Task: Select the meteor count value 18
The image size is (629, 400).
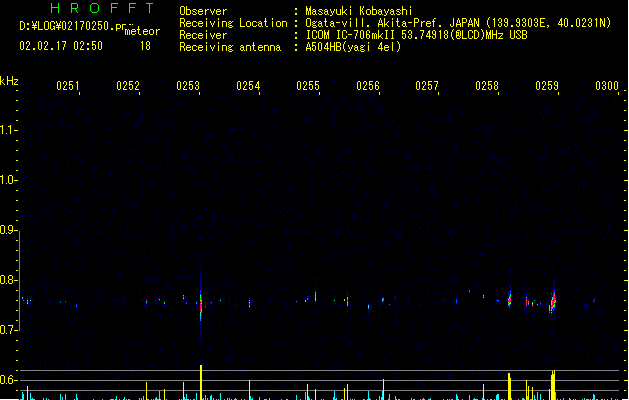Action: pyautogui.click(x=145, y=46)
